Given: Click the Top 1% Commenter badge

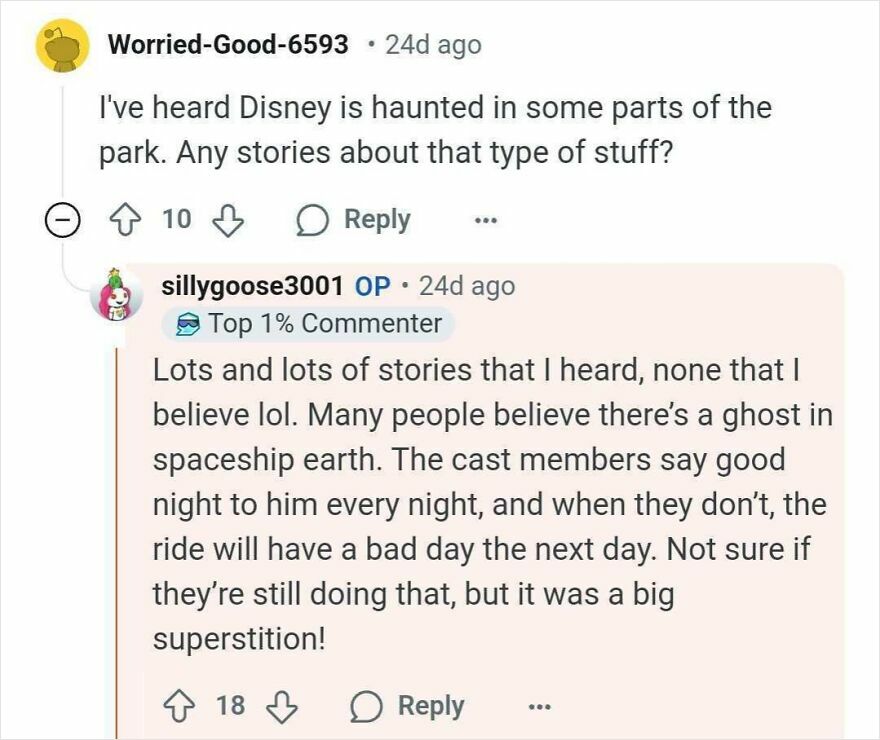Looking at the screenshot, I should 311,324.
